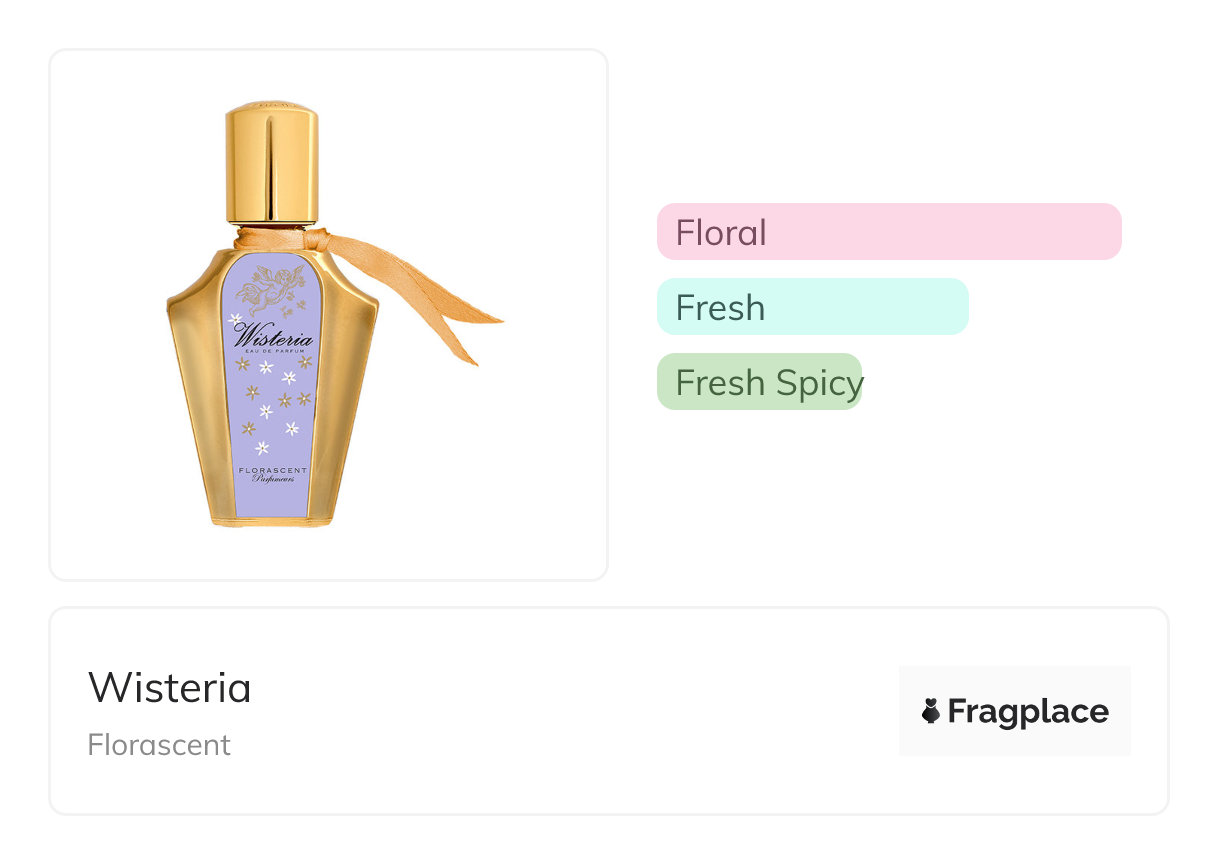Click the Fragplace perfume bottle logo icon

pos(931,711)
